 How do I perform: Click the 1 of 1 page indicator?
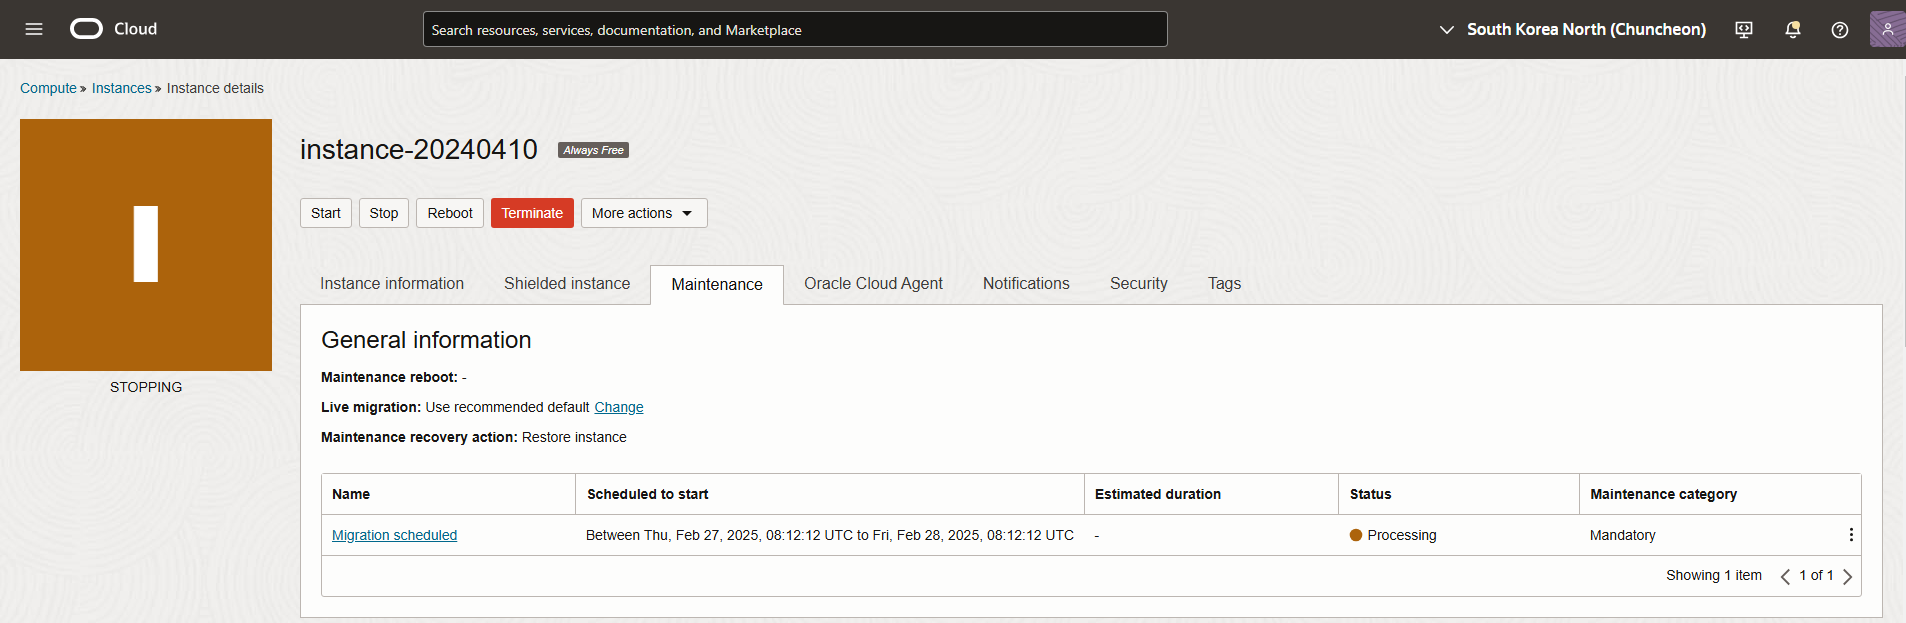point(1816,575)
